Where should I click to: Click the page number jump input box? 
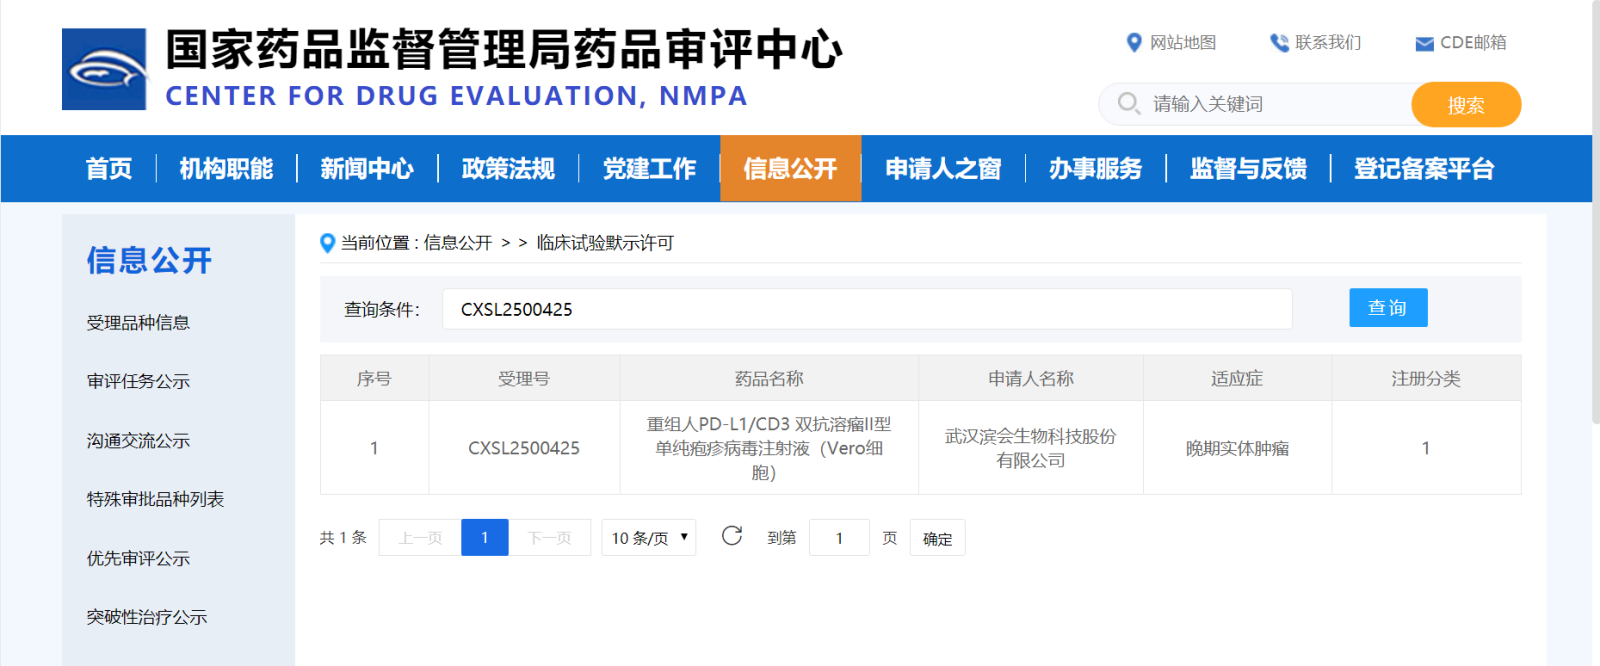[839, 538]
